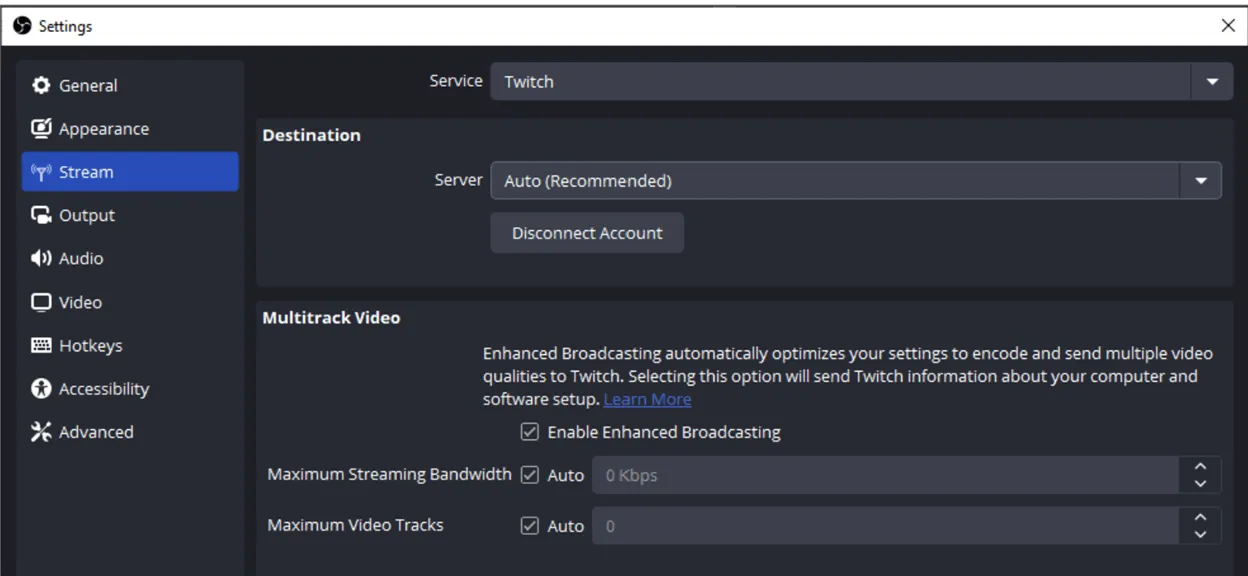This screenshot has height=576, width=1248.
Task: Increase Maximum Streaming Bandwidth with up arrow
Action: coord(1201,467)
